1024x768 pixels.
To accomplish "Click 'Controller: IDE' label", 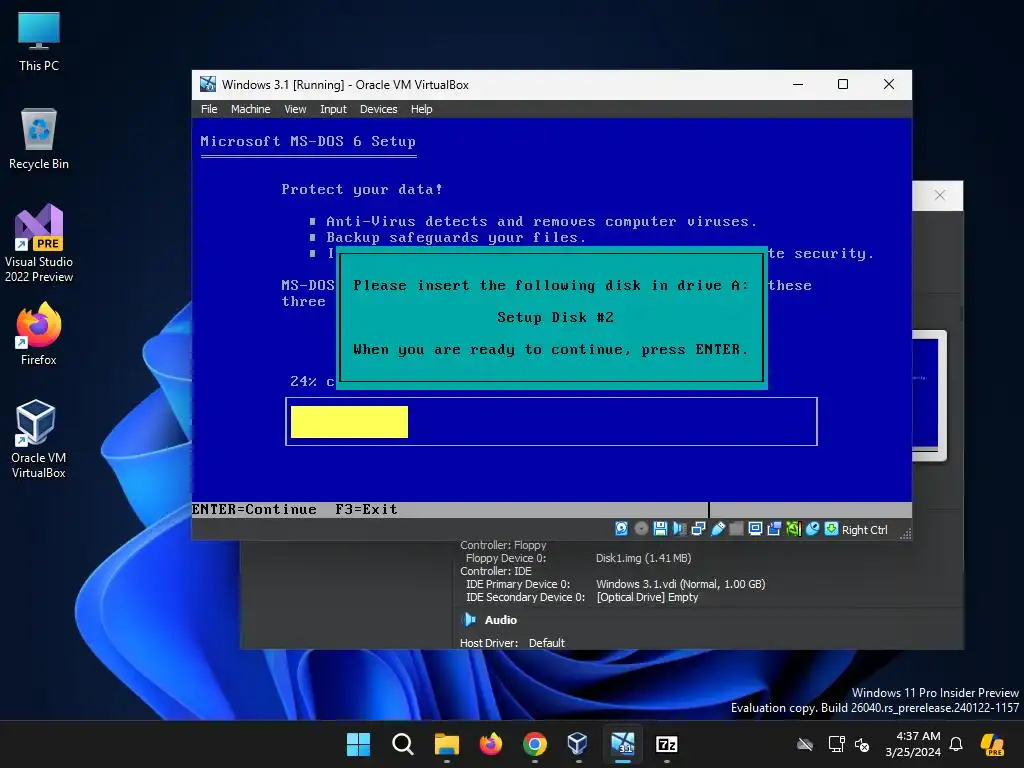I will [x=496, y=571].
